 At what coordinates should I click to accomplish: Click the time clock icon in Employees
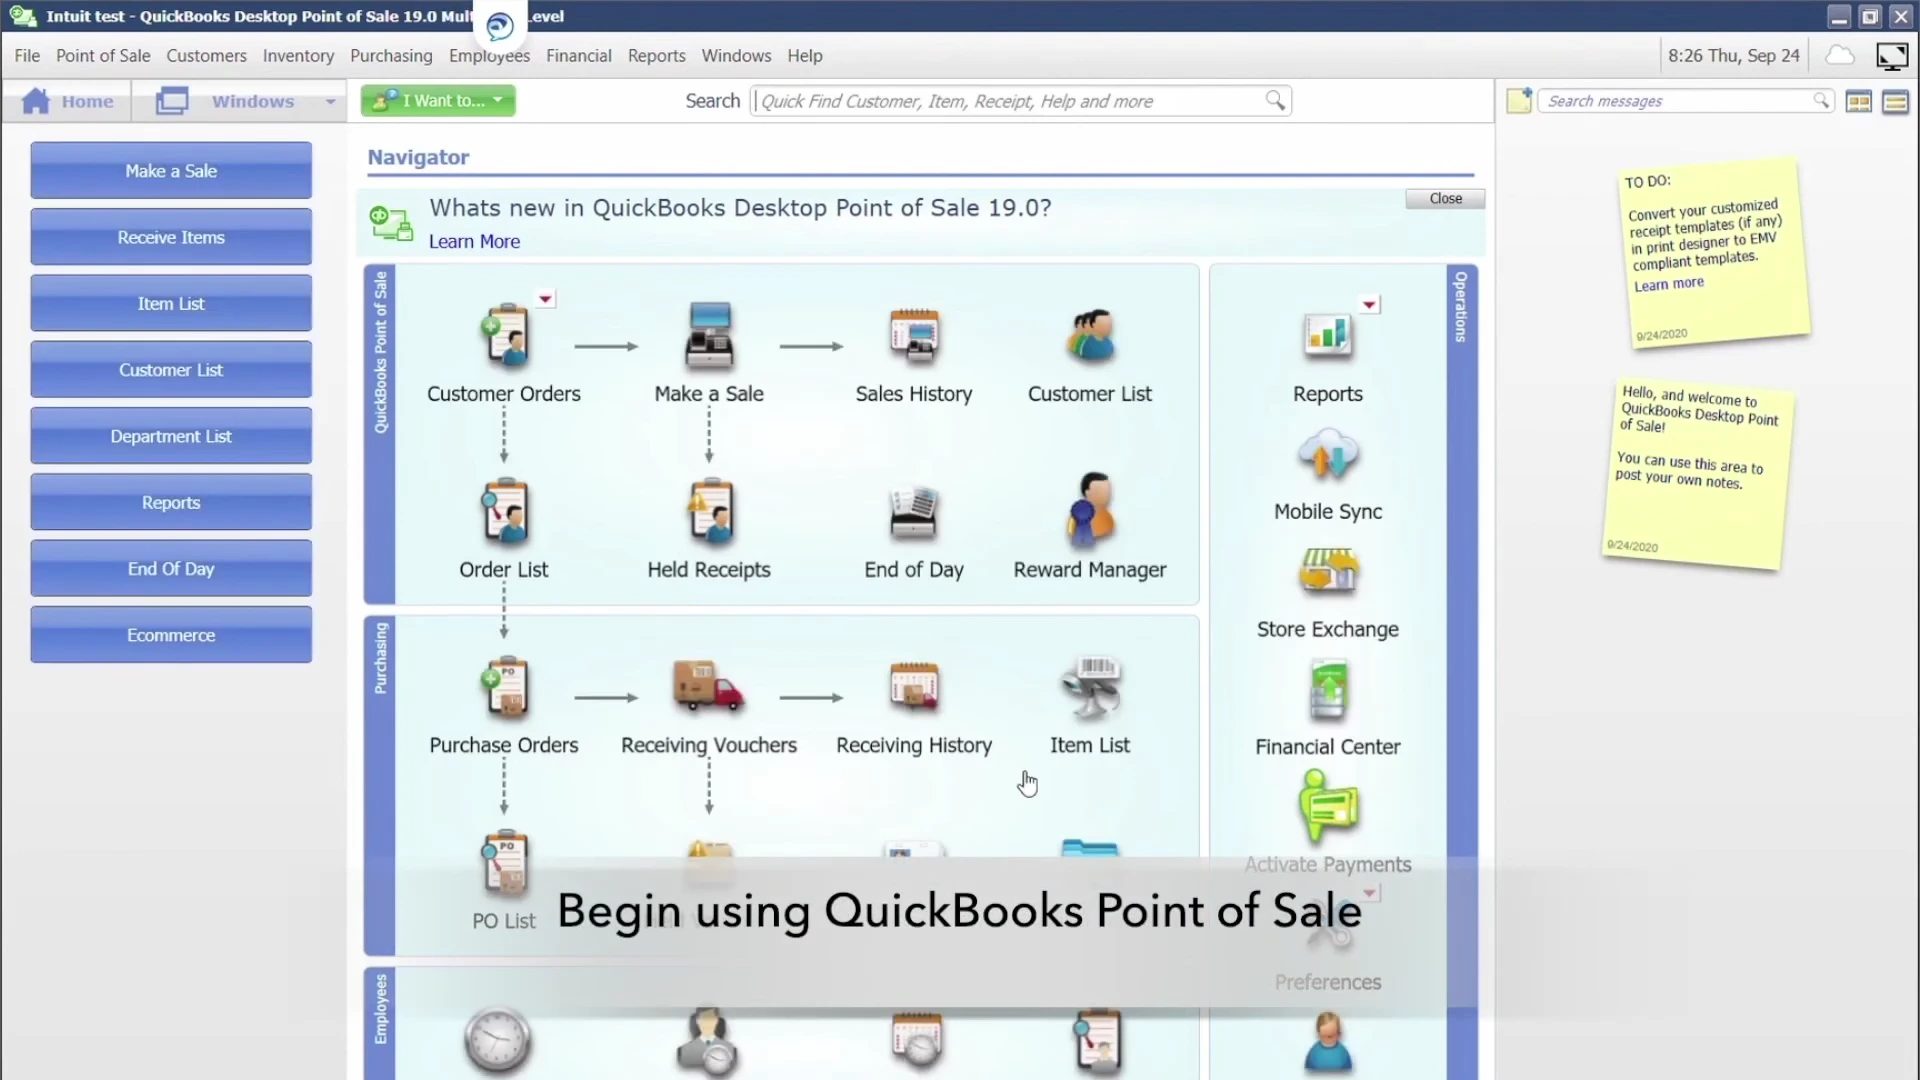pos(497,1040)
